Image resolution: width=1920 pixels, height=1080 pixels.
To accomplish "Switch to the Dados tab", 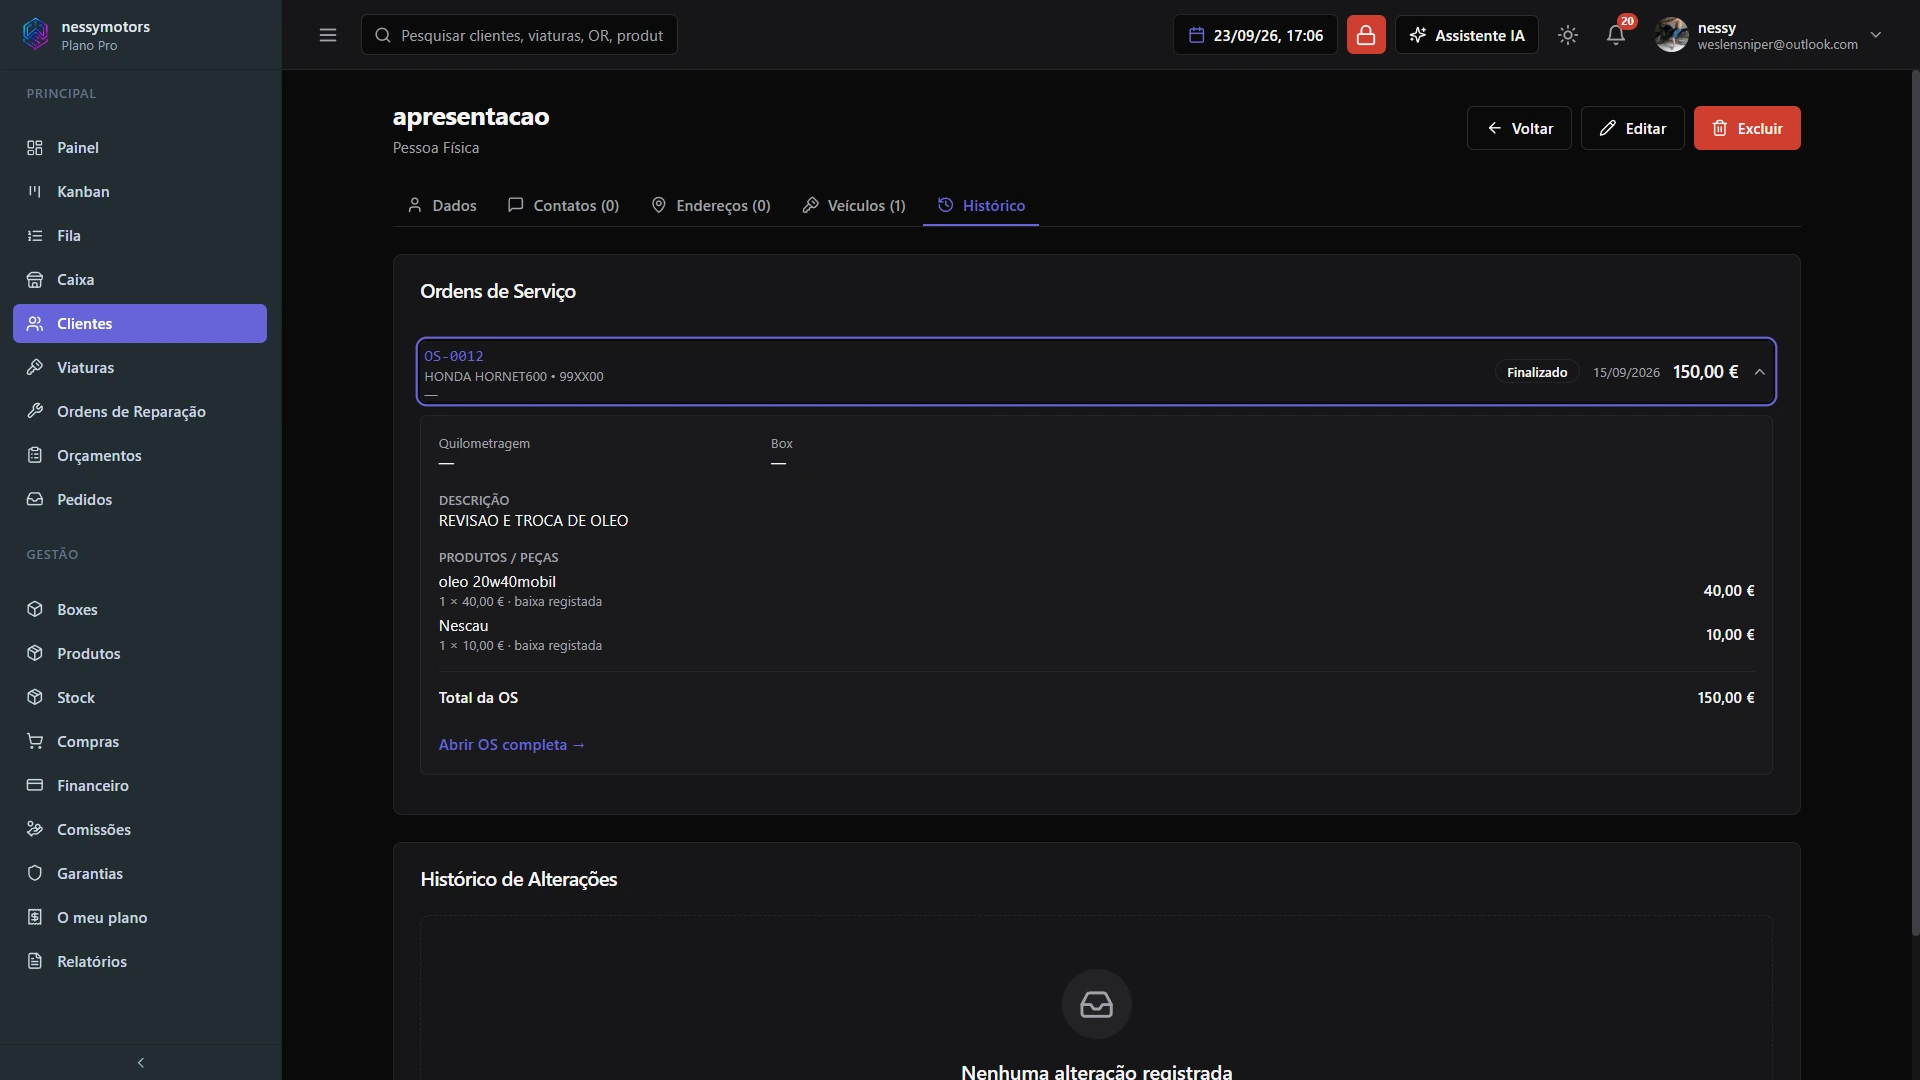I will pos(442,206).
